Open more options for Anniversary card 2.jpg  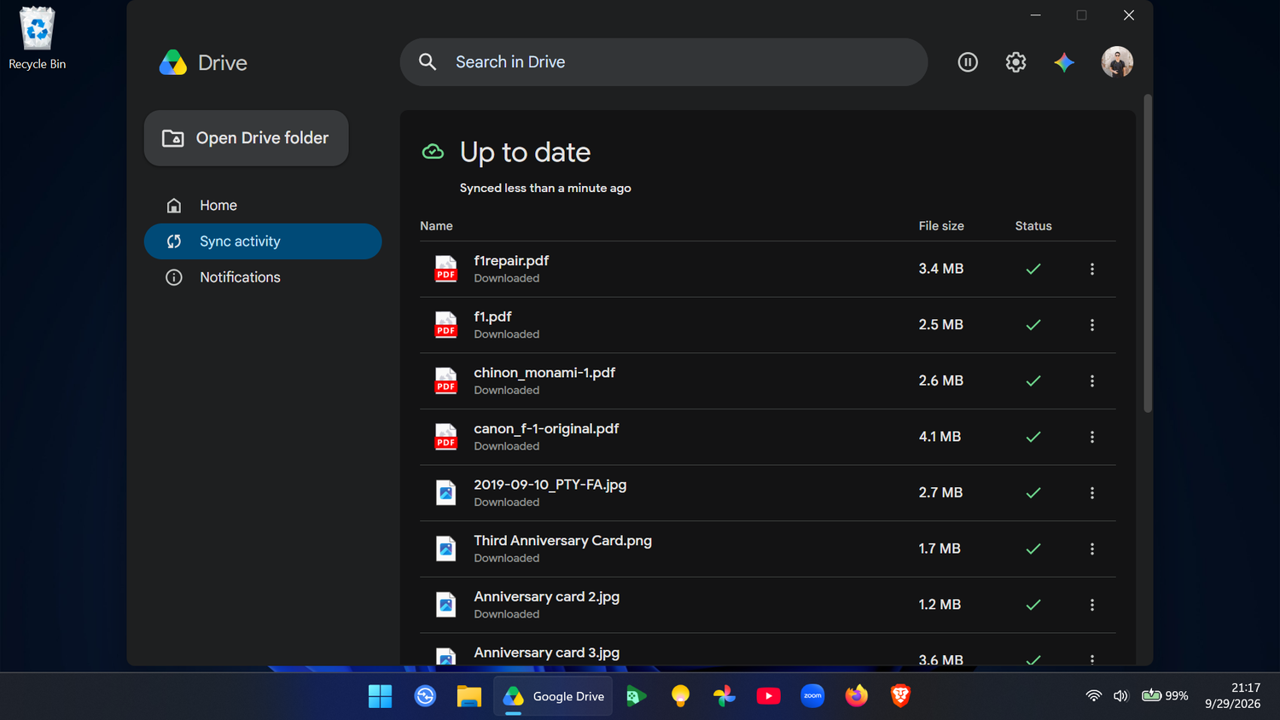click(x=1092, y=605)
